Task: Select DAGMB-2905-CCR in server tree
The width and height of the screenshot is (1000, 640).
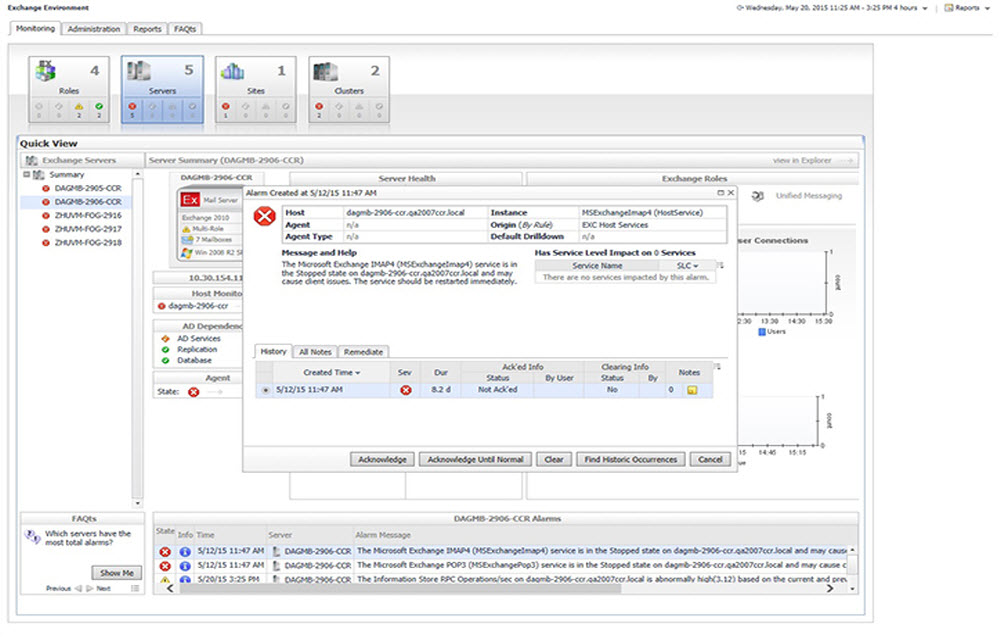Action: pyautogui.click(x=88, y=188)
